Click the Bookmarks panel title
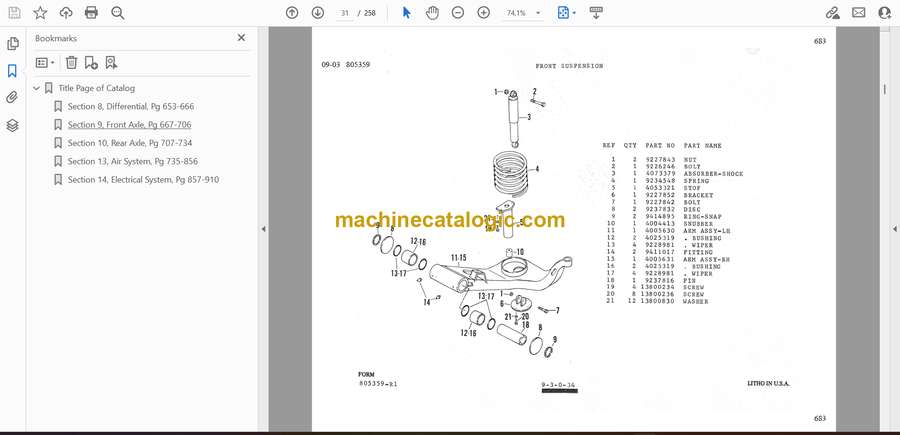900x435 pixels. tap(56, 38)
